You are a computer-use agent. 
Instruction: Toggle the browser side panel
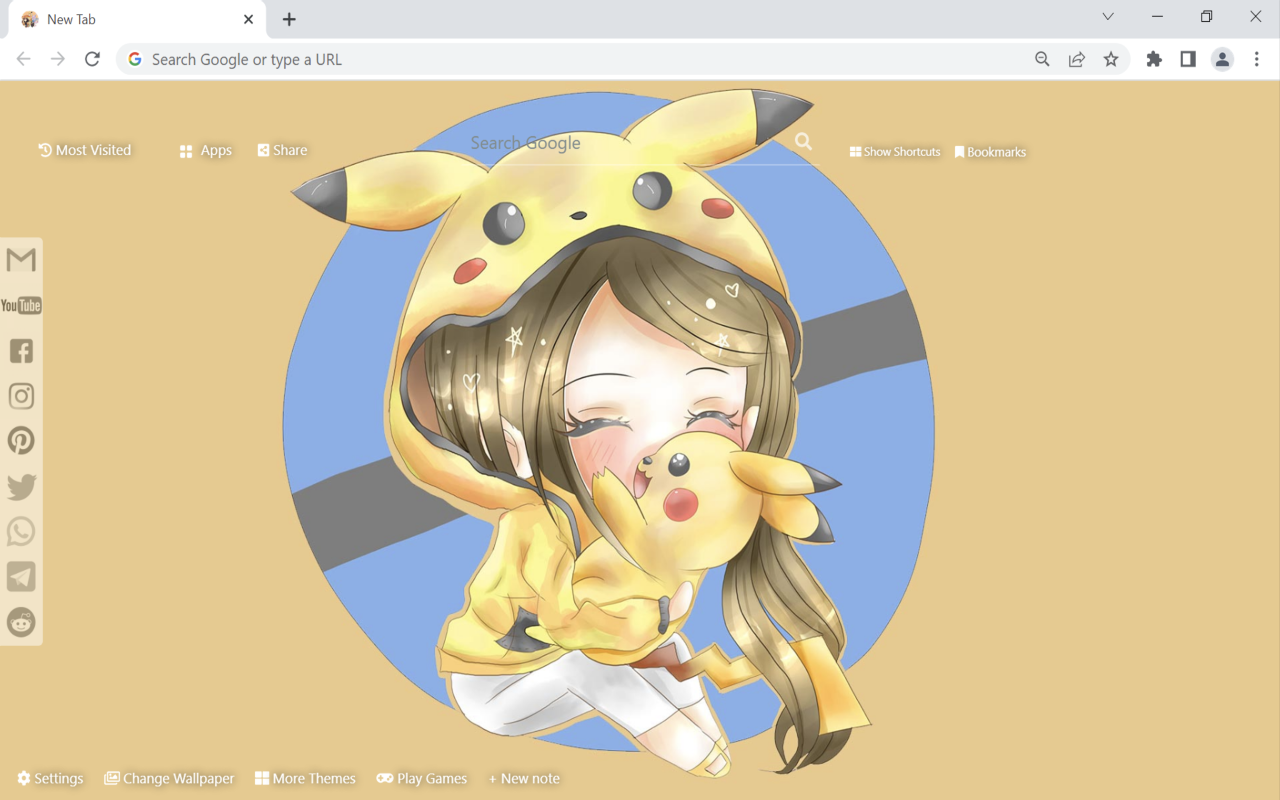[1188, 59]
